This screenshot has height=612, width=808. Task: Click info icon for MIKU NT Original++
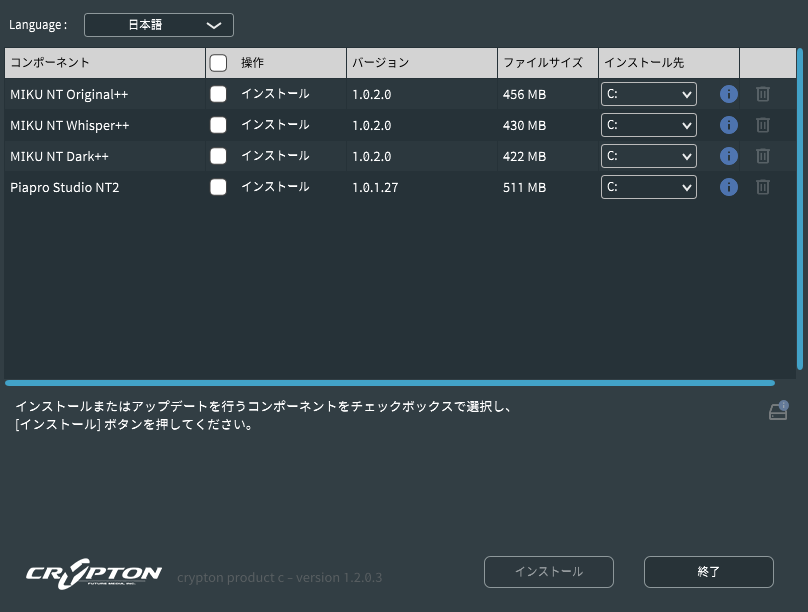click(729, 94)
